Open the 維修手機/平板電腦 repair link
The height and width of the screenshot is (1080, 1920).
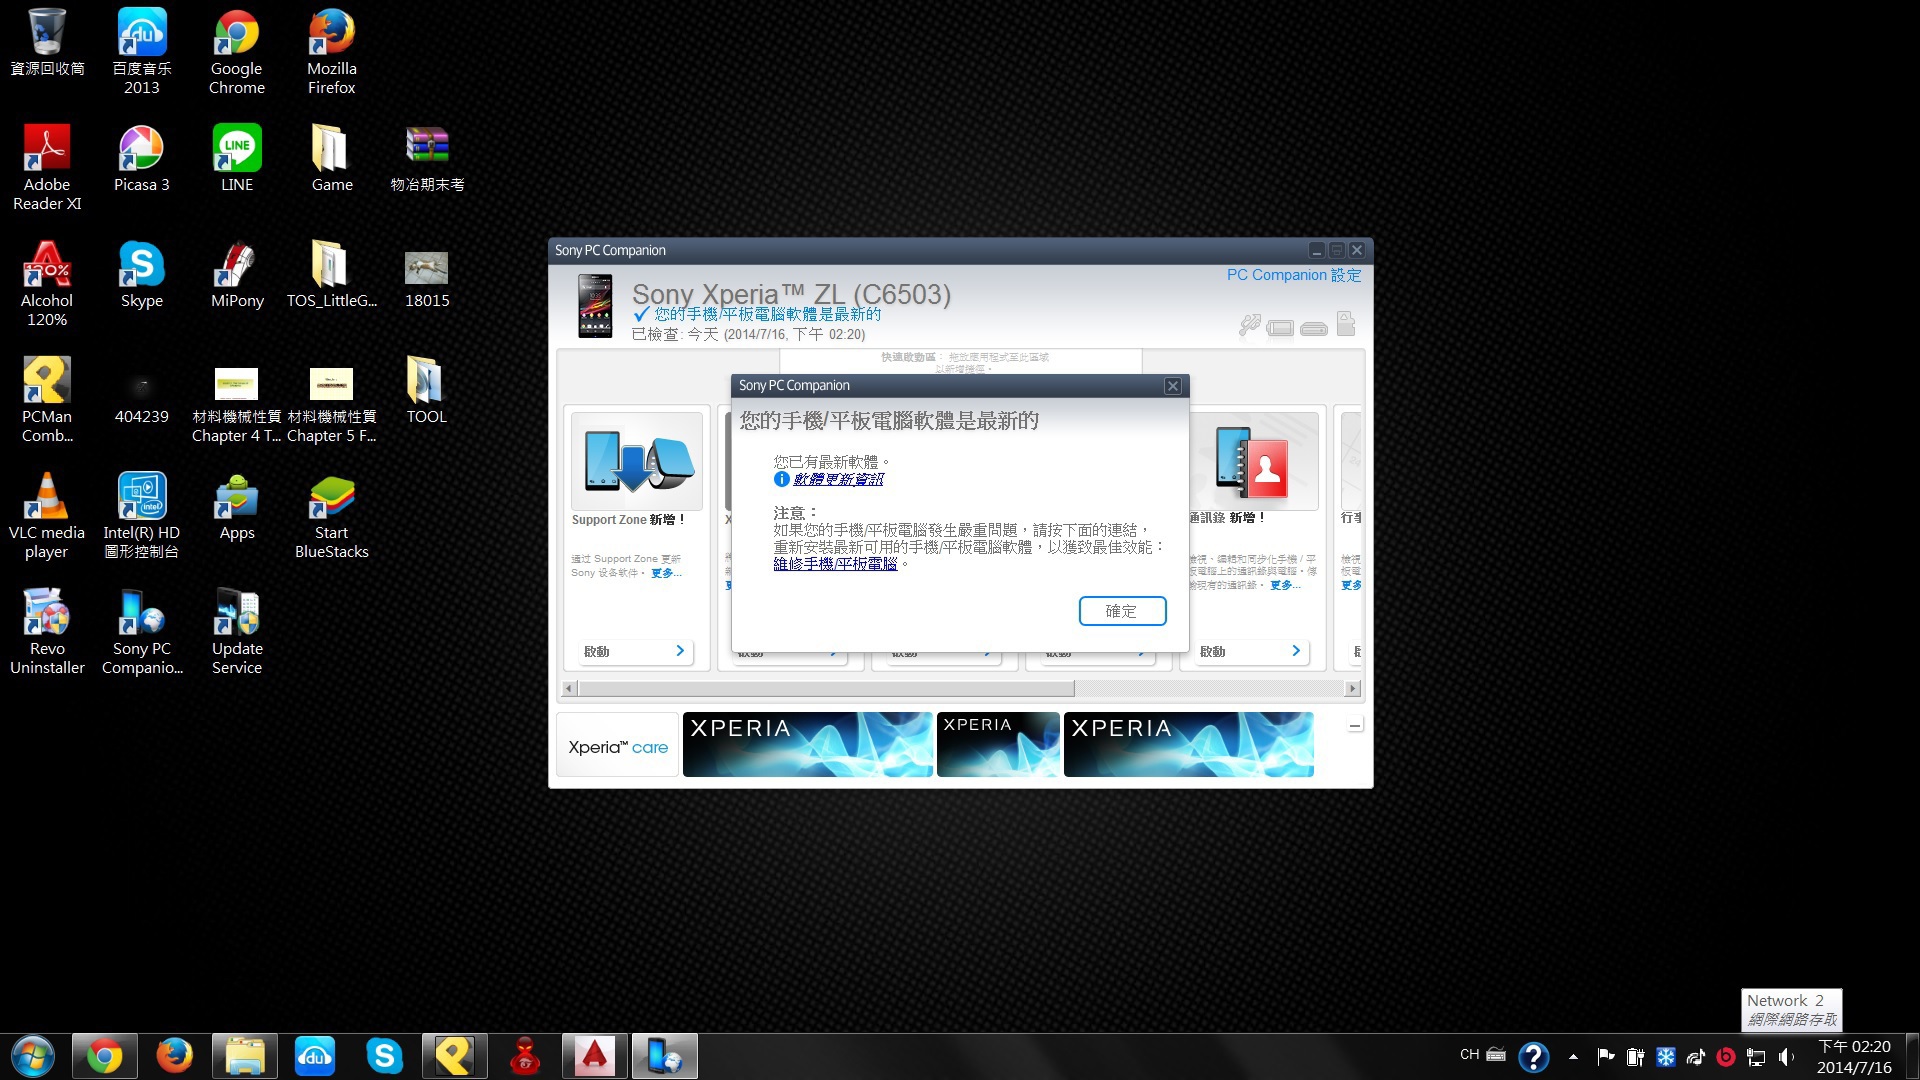[835, 564]
